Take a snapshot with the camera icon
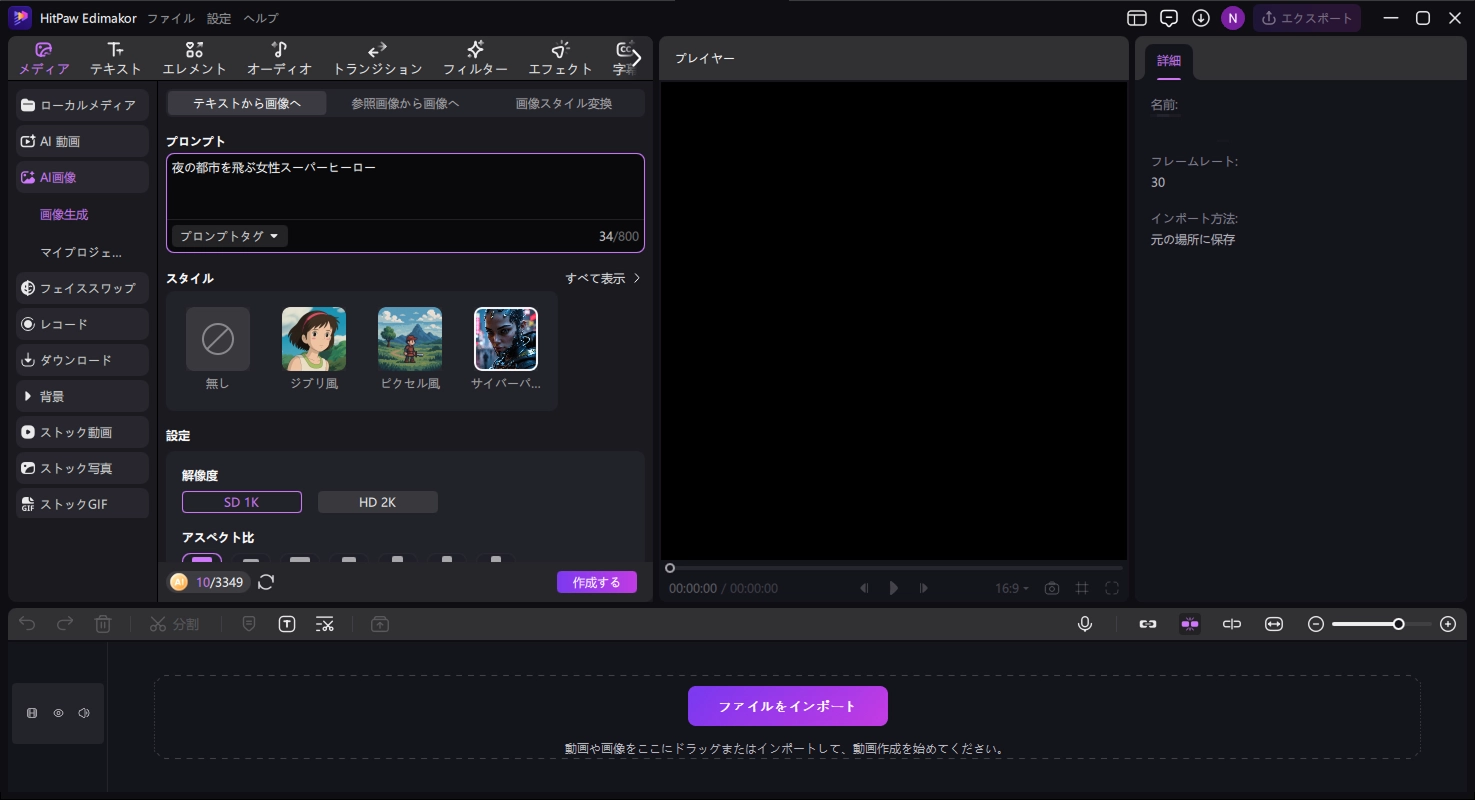This screenshot has width=1475, height=800. [x=1052, y=588]
